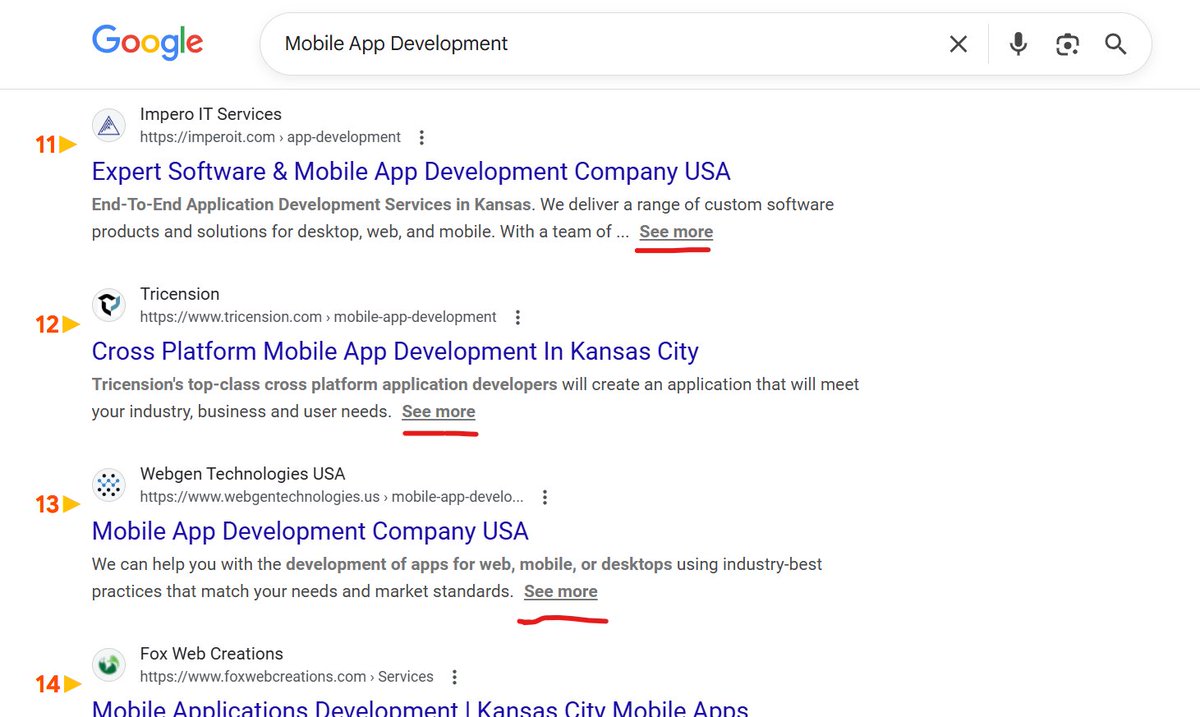The height and width of the screenshot is (717, 1200).
Task: Click the Impero IT Services site name
Action: [211, 114]
